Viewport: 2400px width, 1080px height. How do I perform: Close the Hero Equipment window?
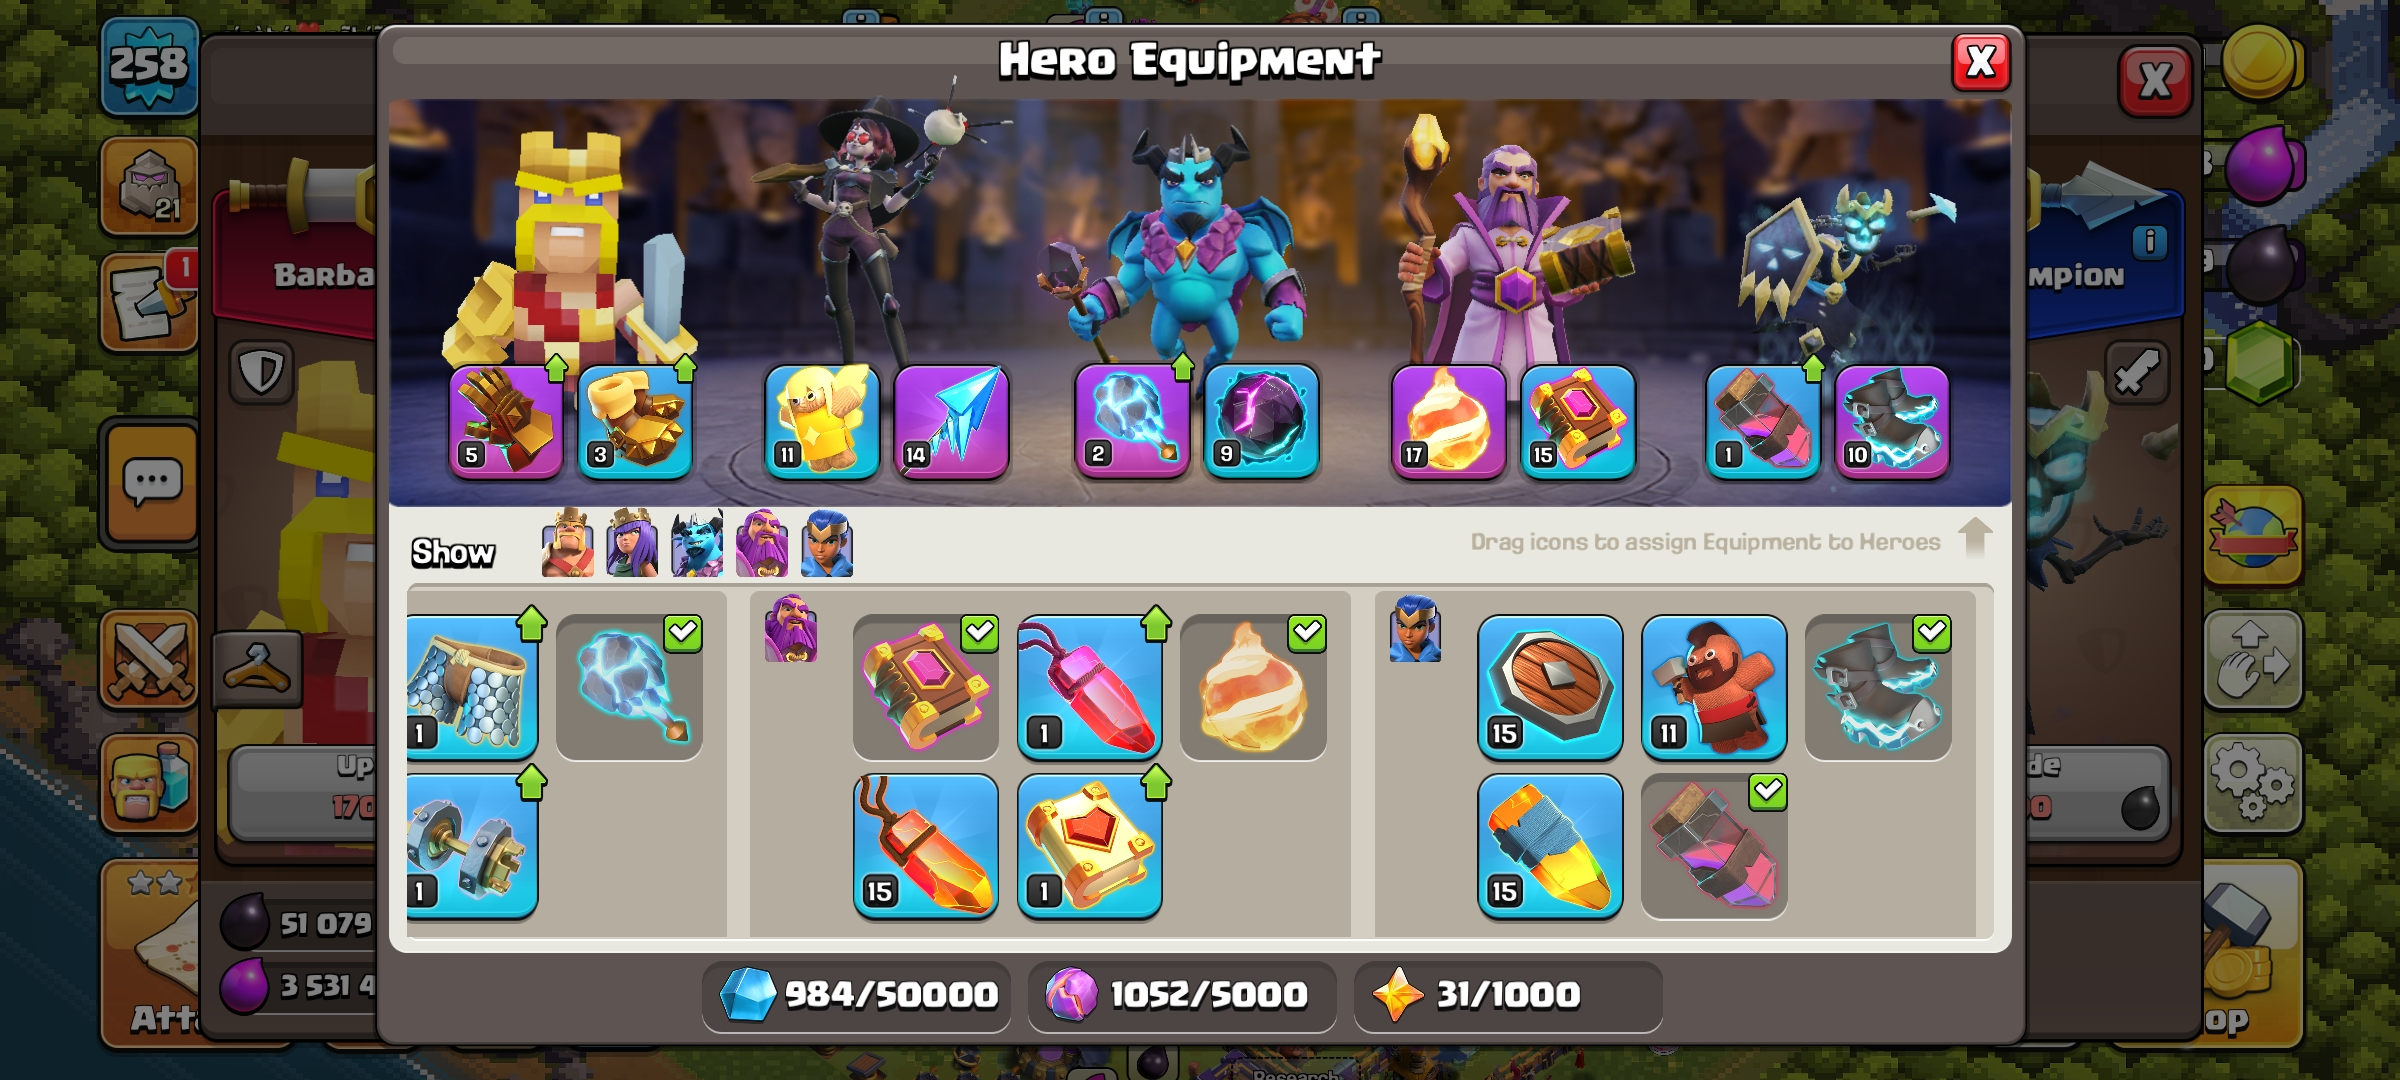(1980, 62)
